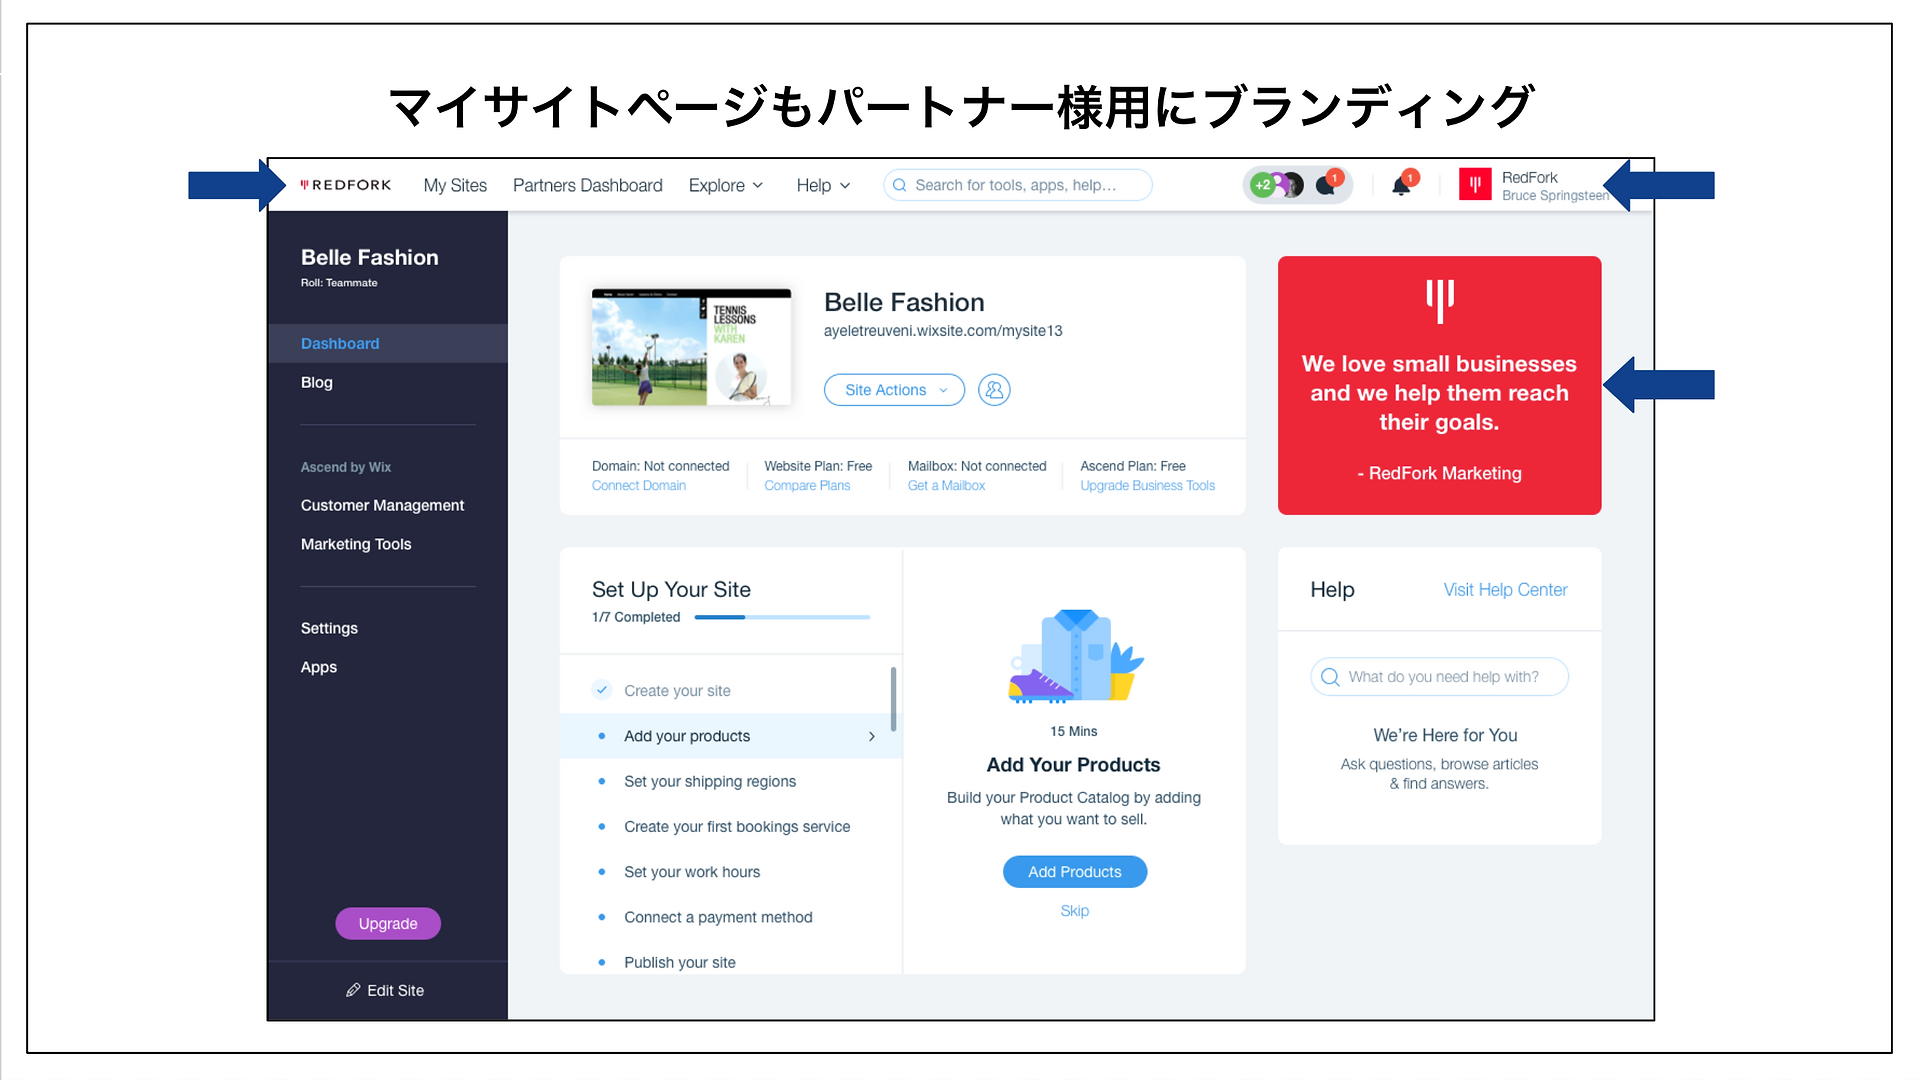The height and width of the screenshot is (1080, 1920).
Task: Click Edit Site at sidebar bottom
Action: pyautogui.click(x=386, y=990)
